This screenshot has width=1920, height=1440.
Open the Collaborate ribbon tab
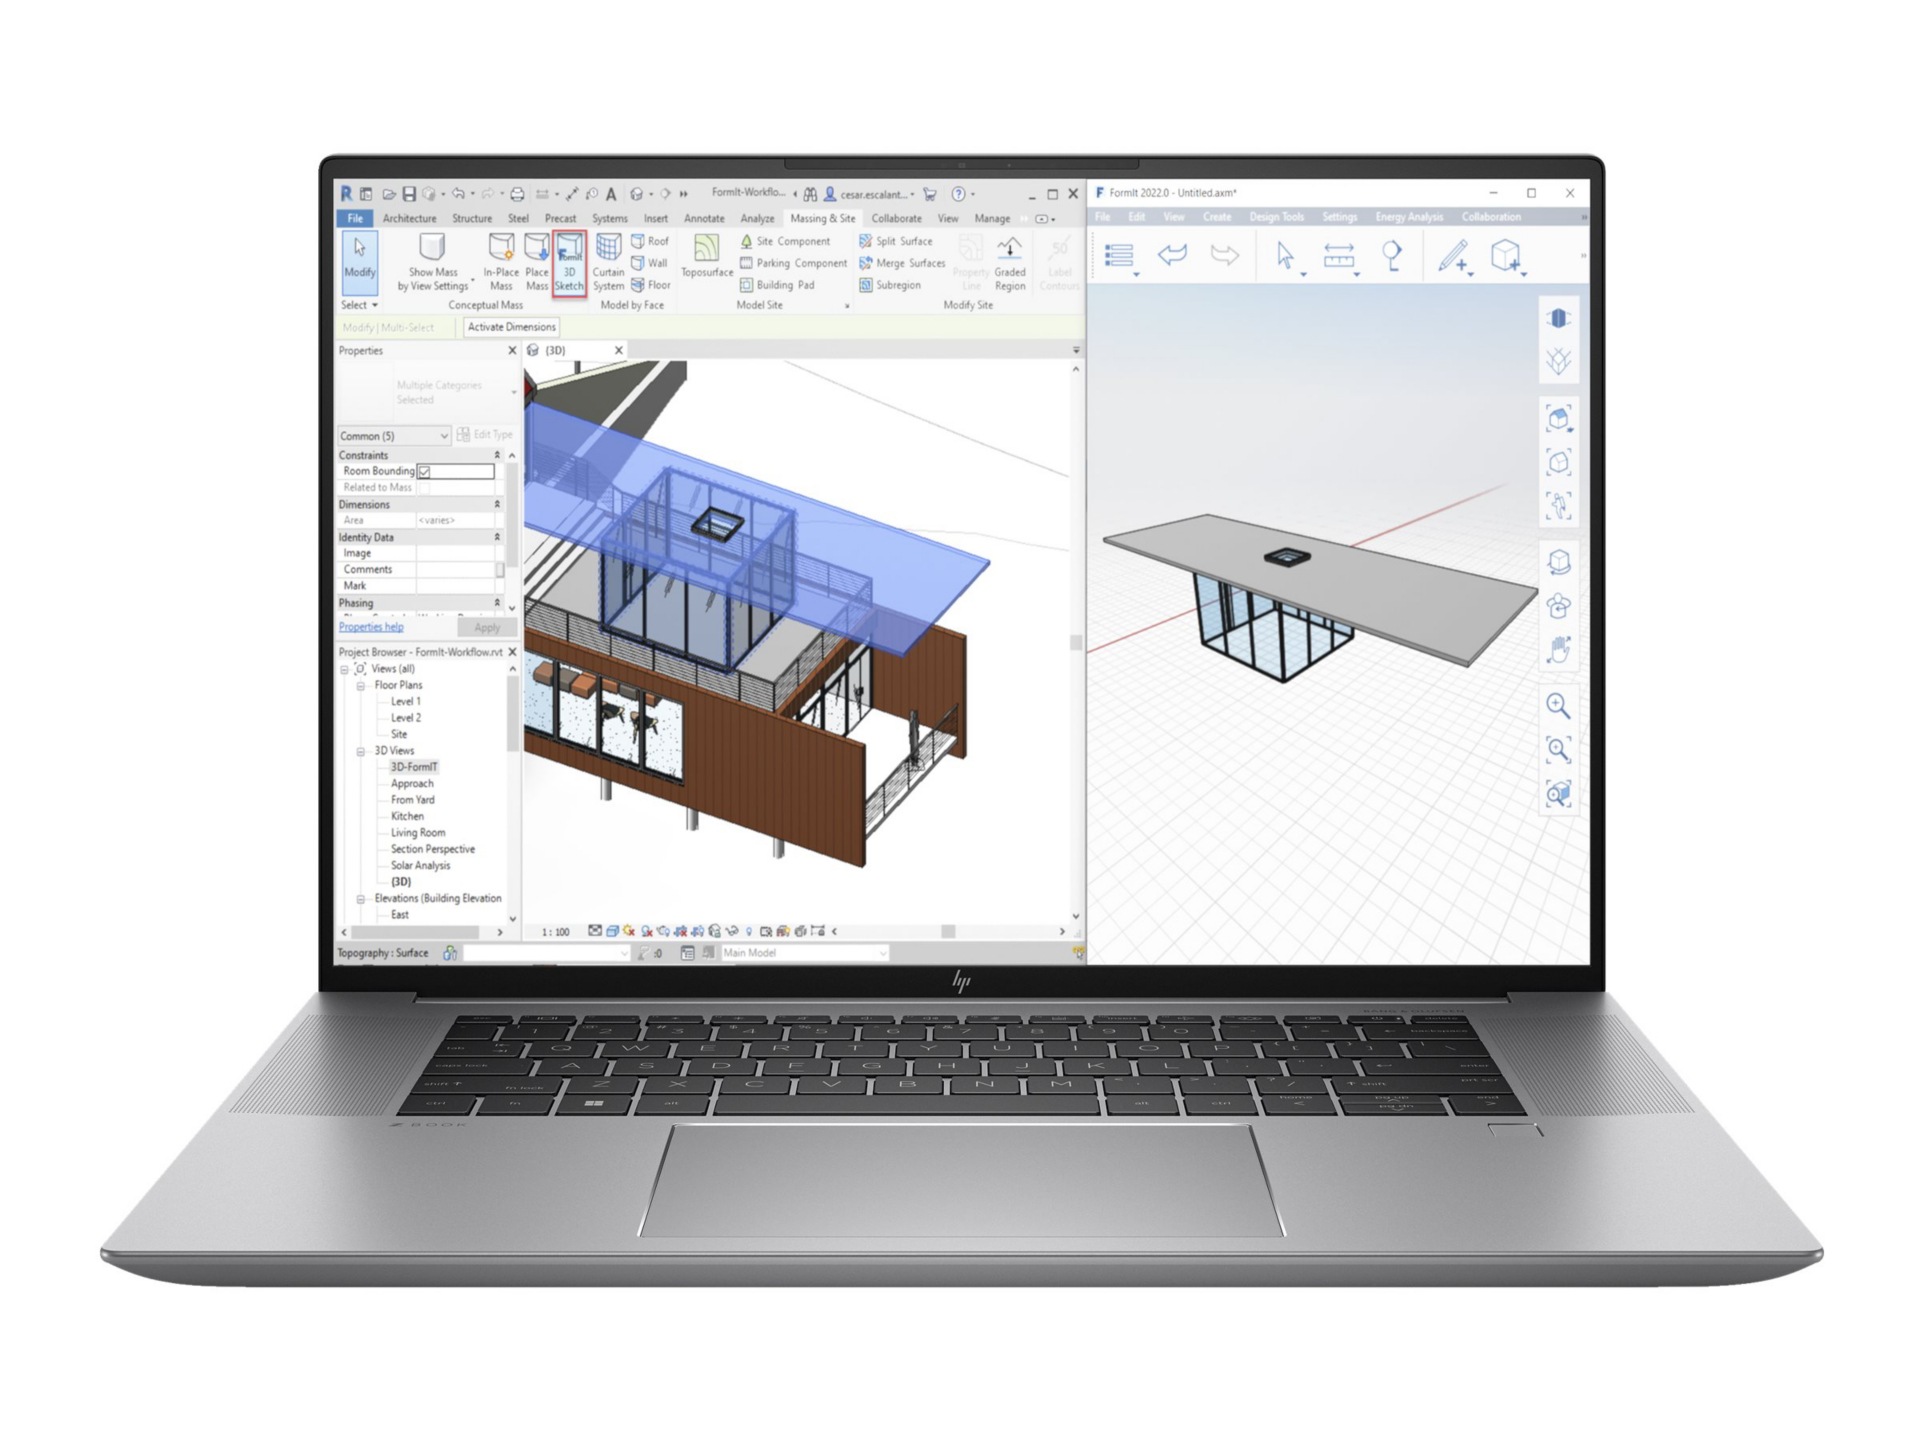coord(896,218)
